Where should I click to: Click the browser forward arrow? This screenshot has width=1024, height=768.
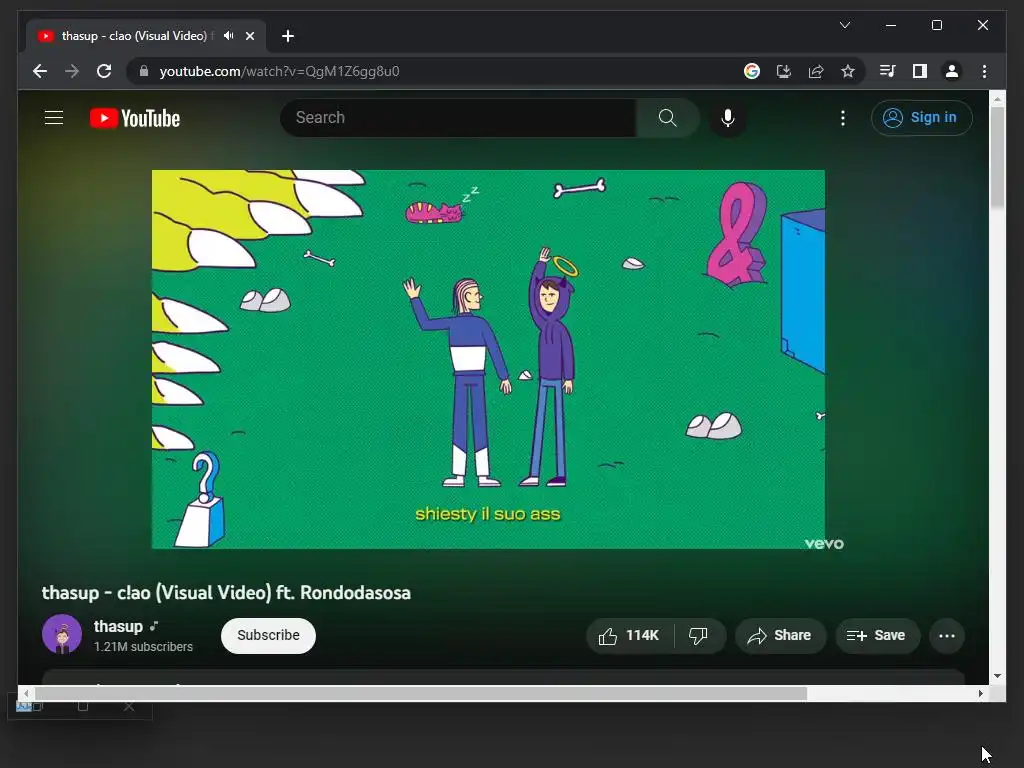point(72,71)
